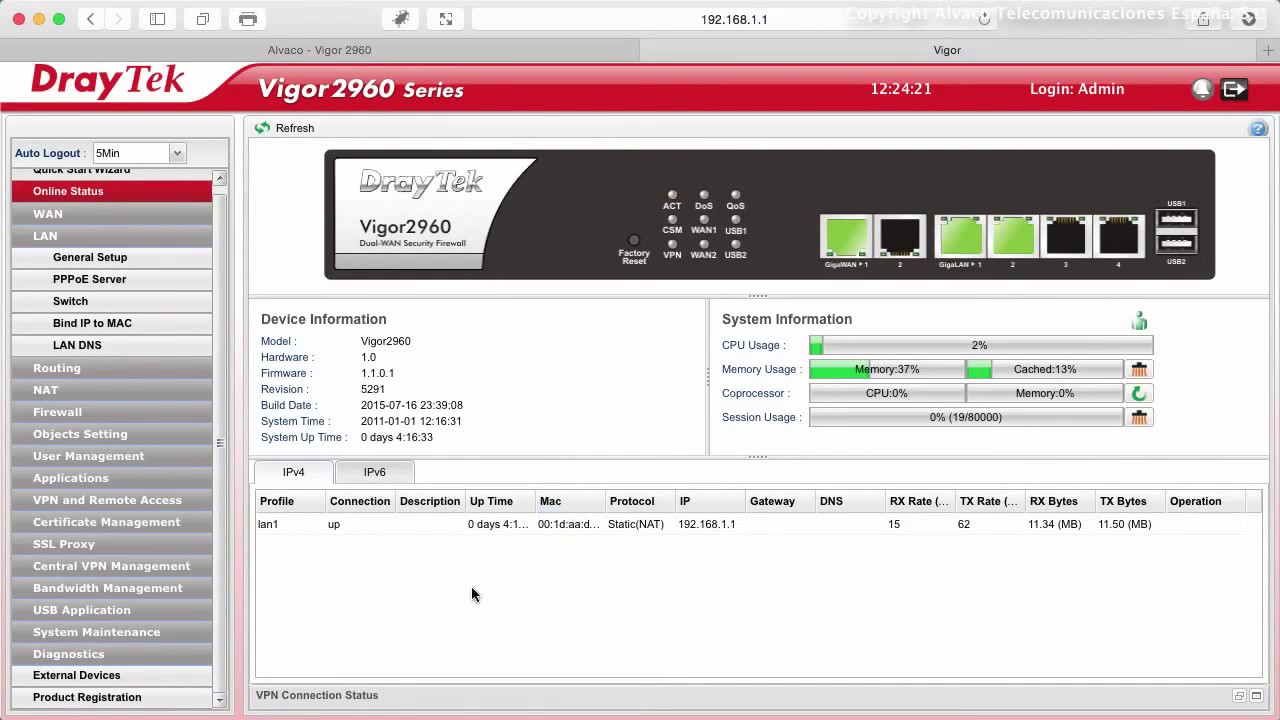
Task: Open Diagnostics menu section
Action: coord(112,654)
